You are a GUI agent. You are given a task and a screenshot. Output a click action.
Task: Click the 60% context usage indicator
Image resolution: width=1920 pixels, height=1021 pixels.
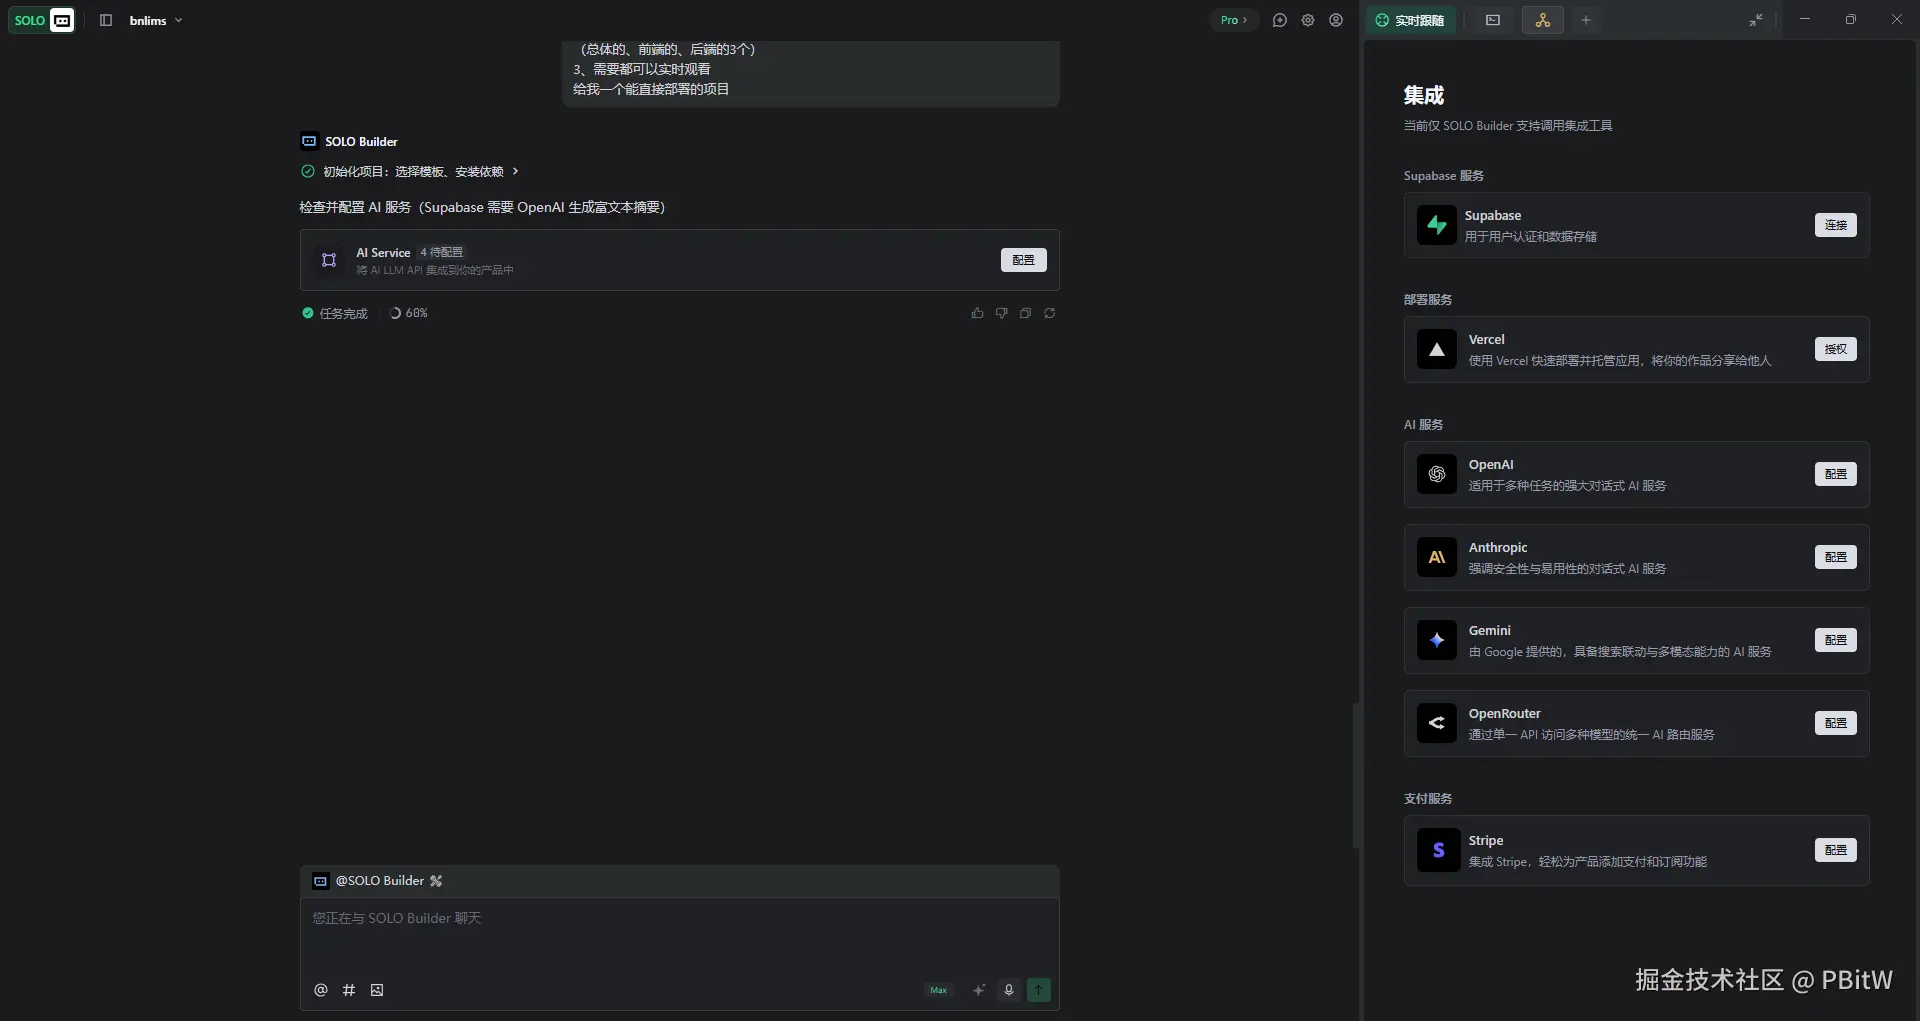409,313
